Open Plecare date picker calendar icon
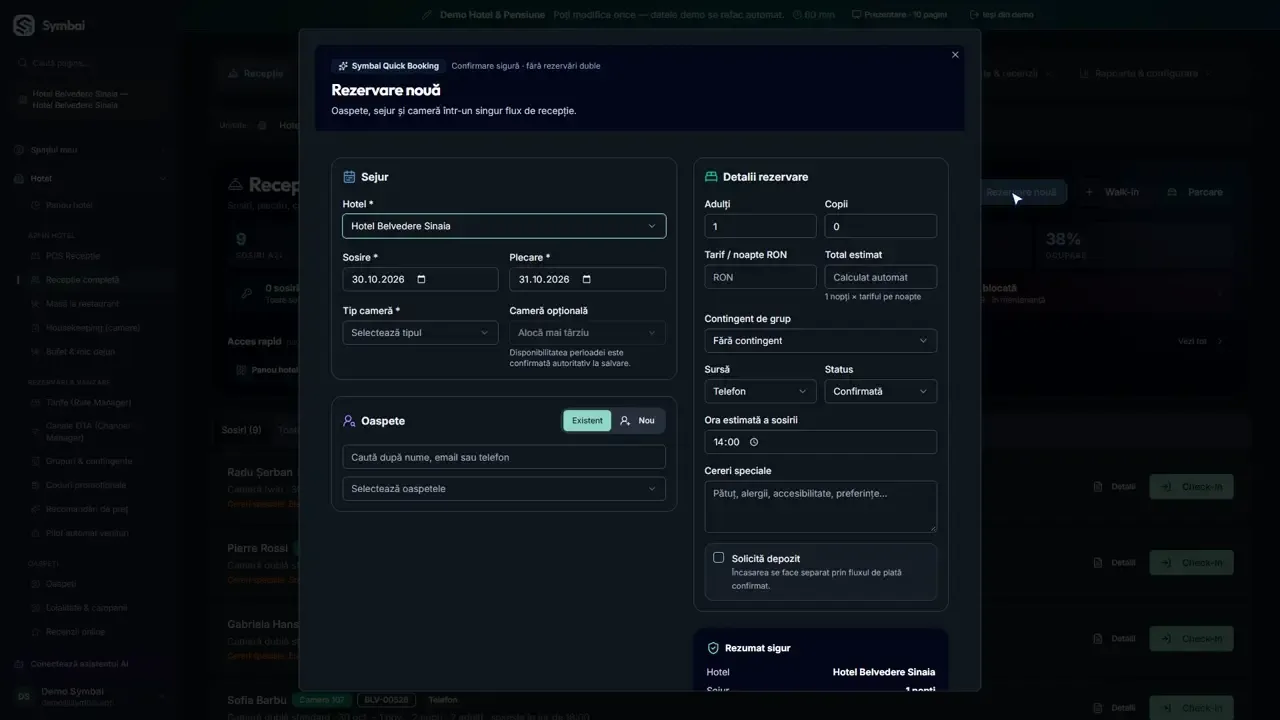The image size is (1280, 720). click(587, 279)
